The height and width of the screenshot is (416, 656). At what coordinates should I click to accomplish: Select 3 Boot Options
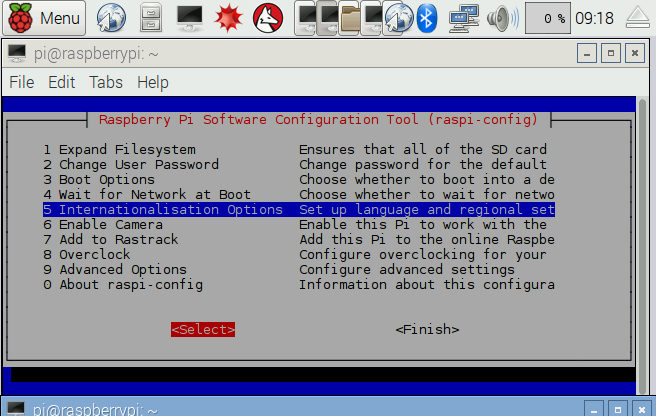[299, 180]
